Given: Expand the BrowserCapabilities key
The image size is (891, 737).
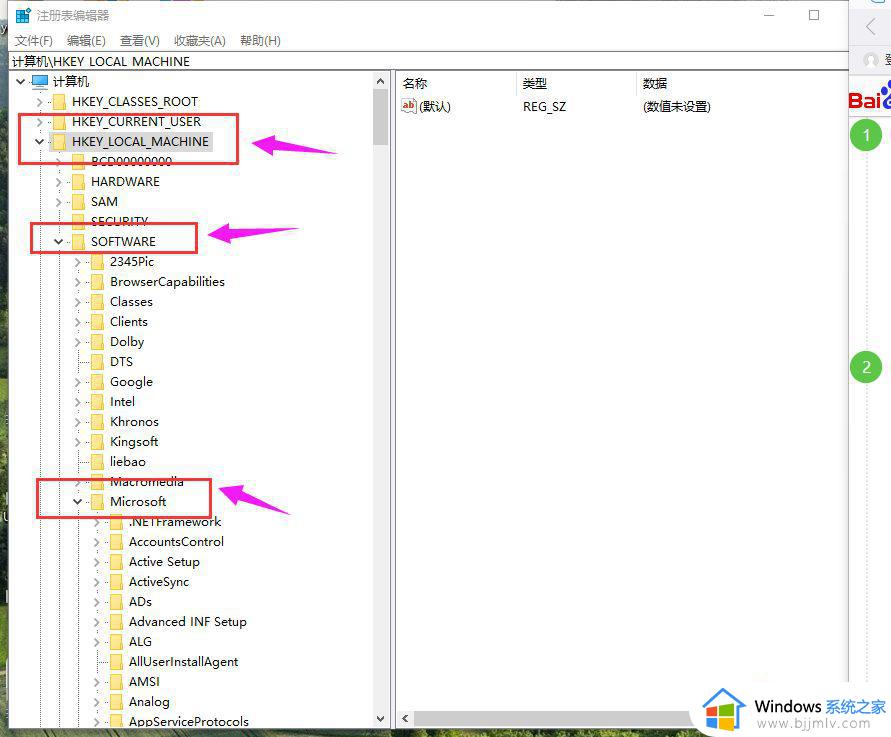Looking at the screenshot, I should (x=78, y=282).
